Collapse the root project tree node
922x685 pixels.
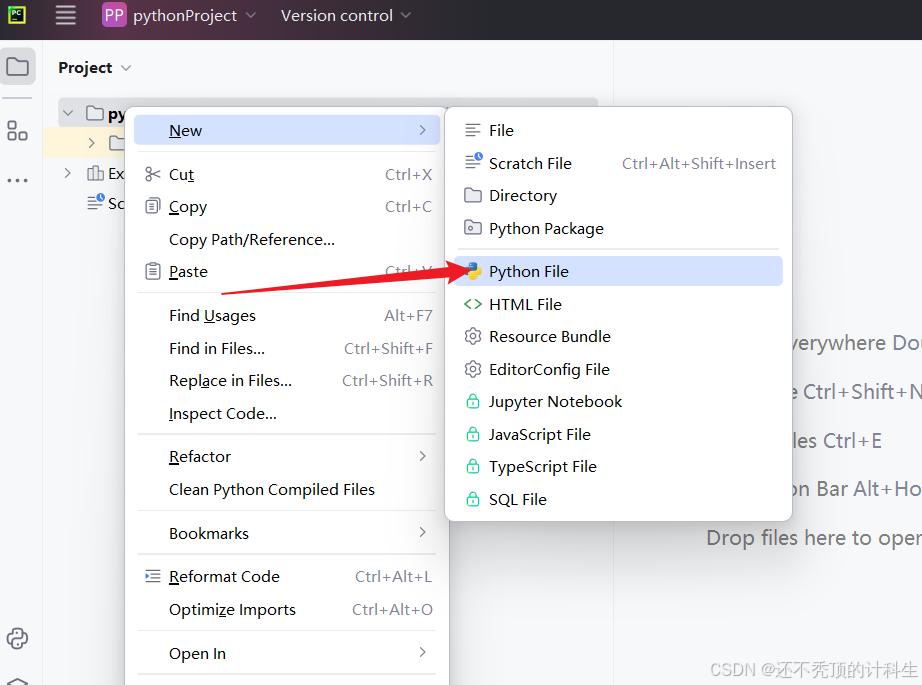(x=68, y=114)
